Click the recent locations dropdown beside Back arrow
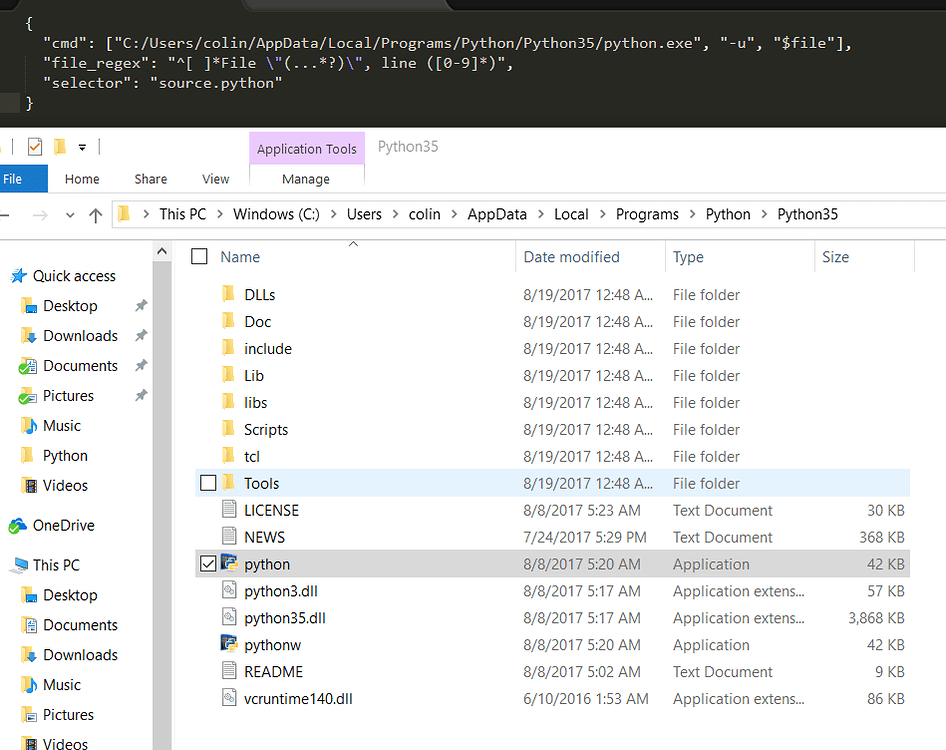Screen dimensions: 946x750 point(69,214)
